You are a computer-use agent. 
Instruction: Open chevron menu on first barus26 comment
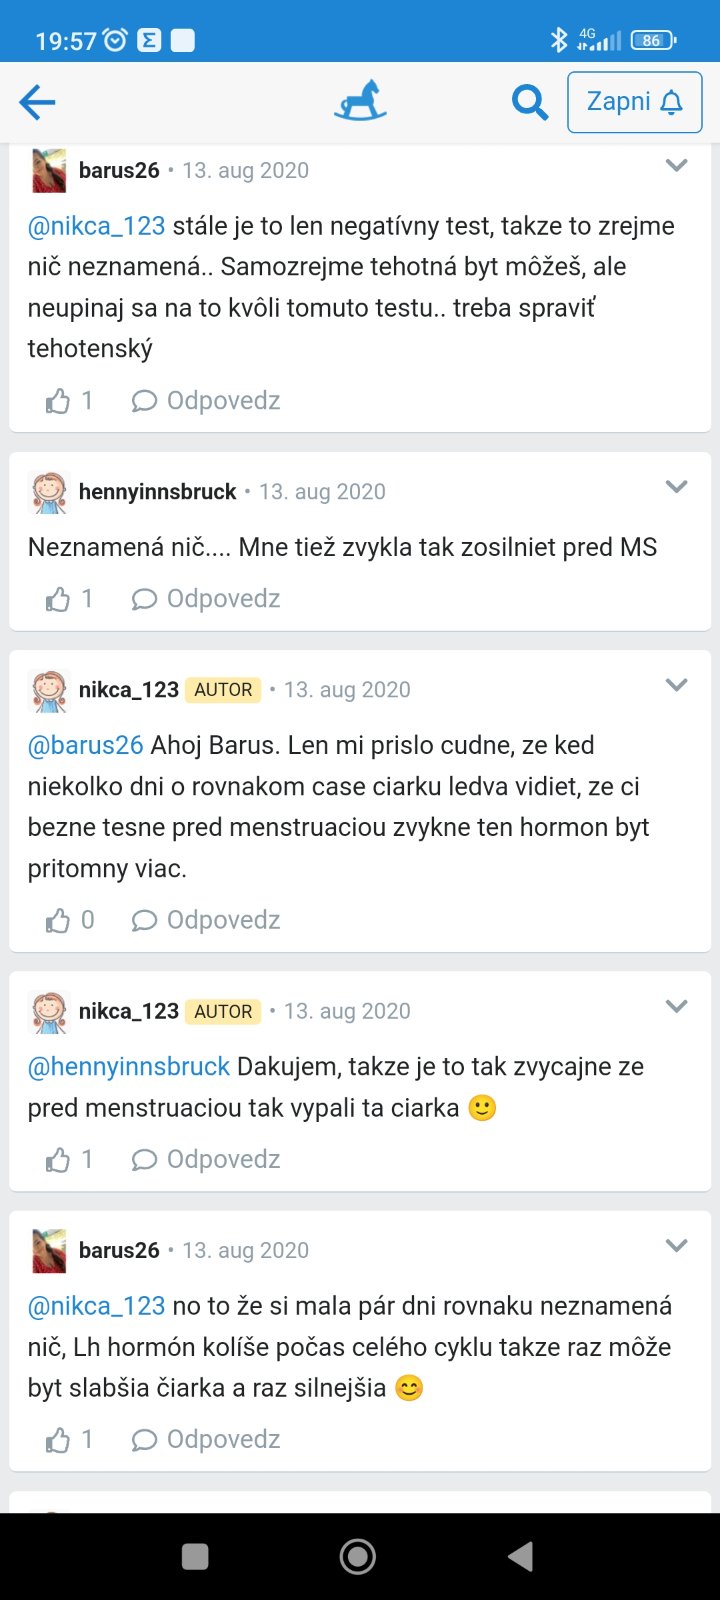tap(677, 166)
